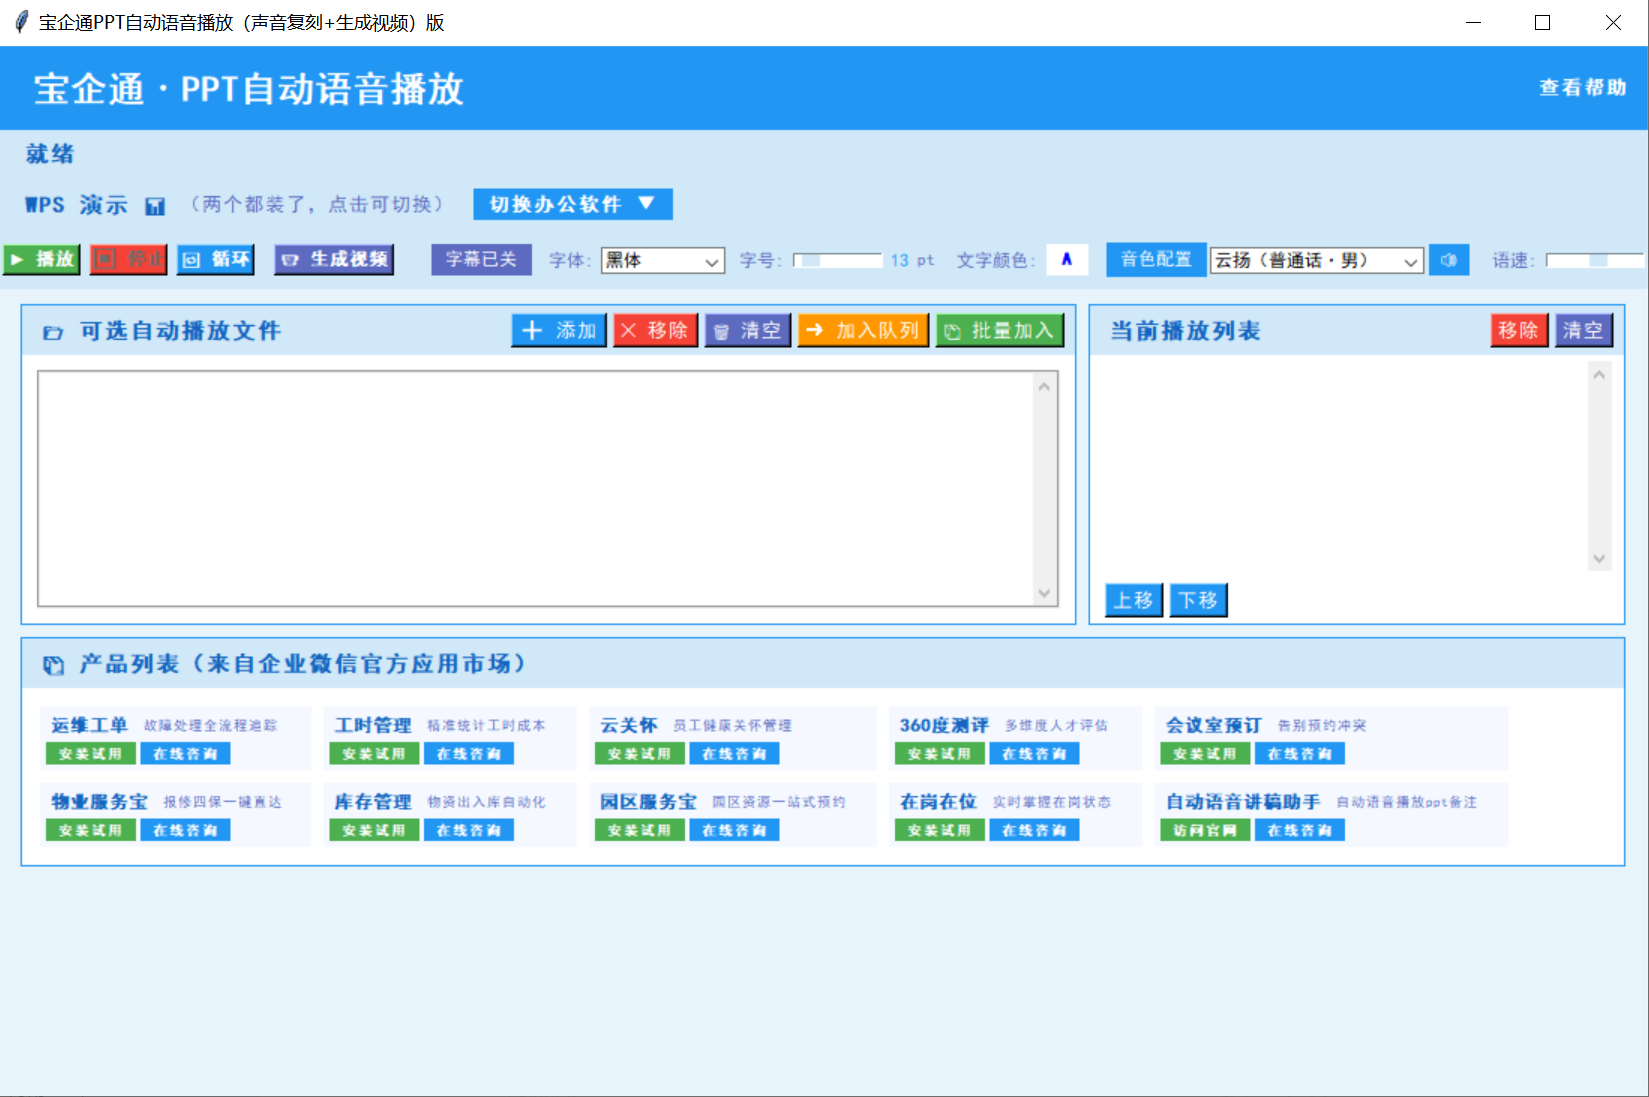
Task: Stop playback with the red 停止 button
Action: coord(129,260)
